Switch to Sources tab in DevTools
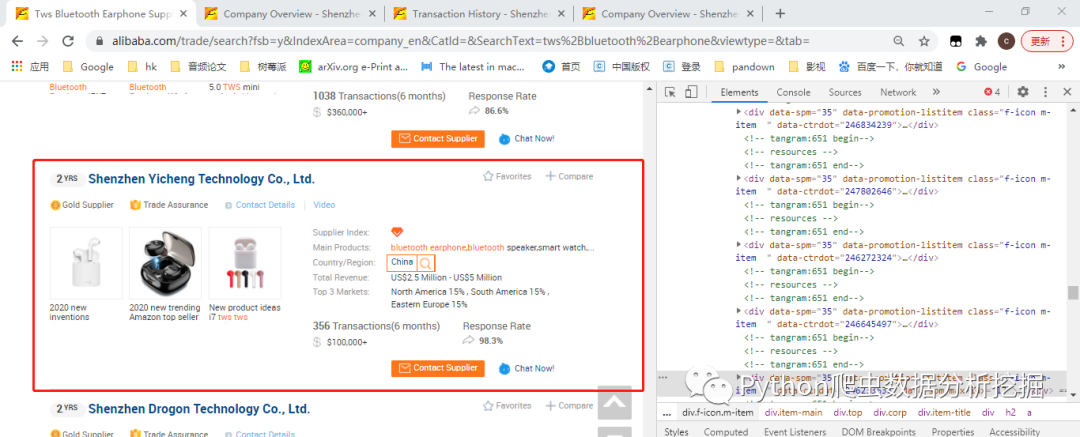This screenshot has height=437, width=1080. [x=845, y=92]
